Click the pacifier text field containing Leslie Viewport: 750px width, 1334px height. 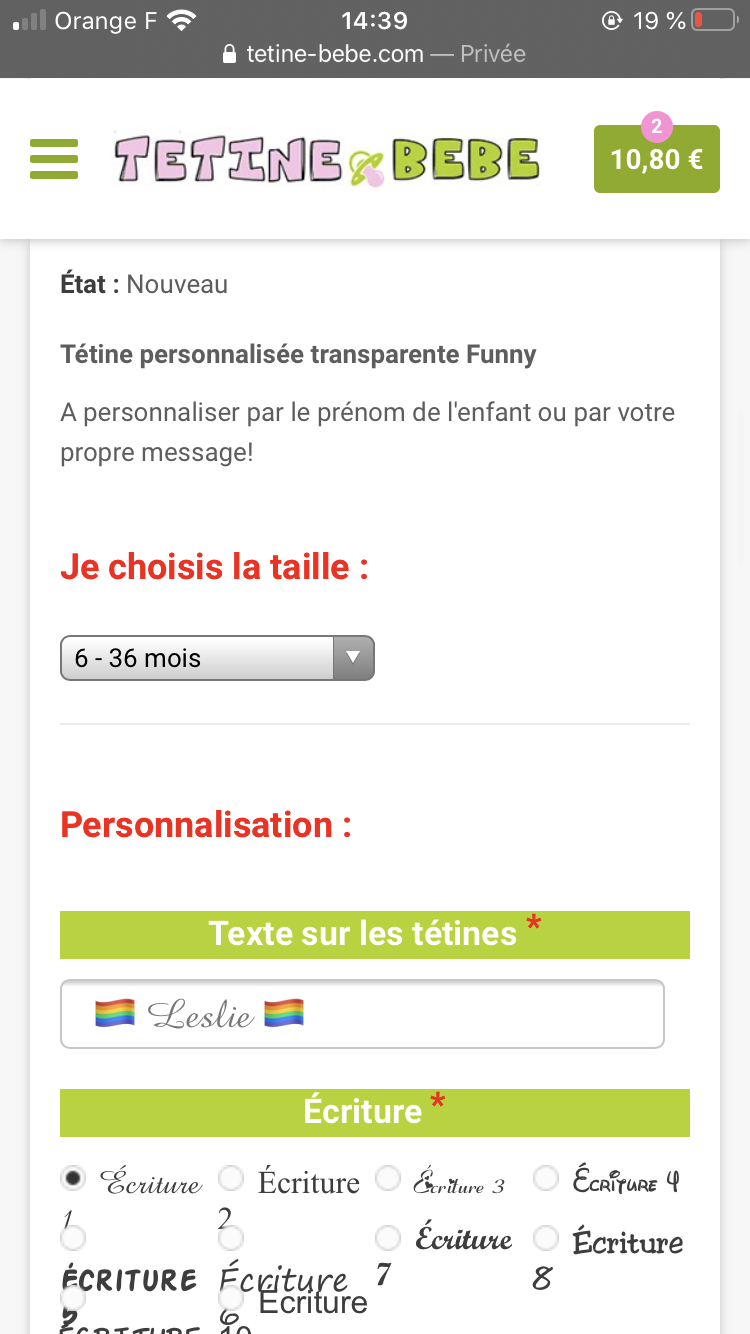pos(362,1014)
